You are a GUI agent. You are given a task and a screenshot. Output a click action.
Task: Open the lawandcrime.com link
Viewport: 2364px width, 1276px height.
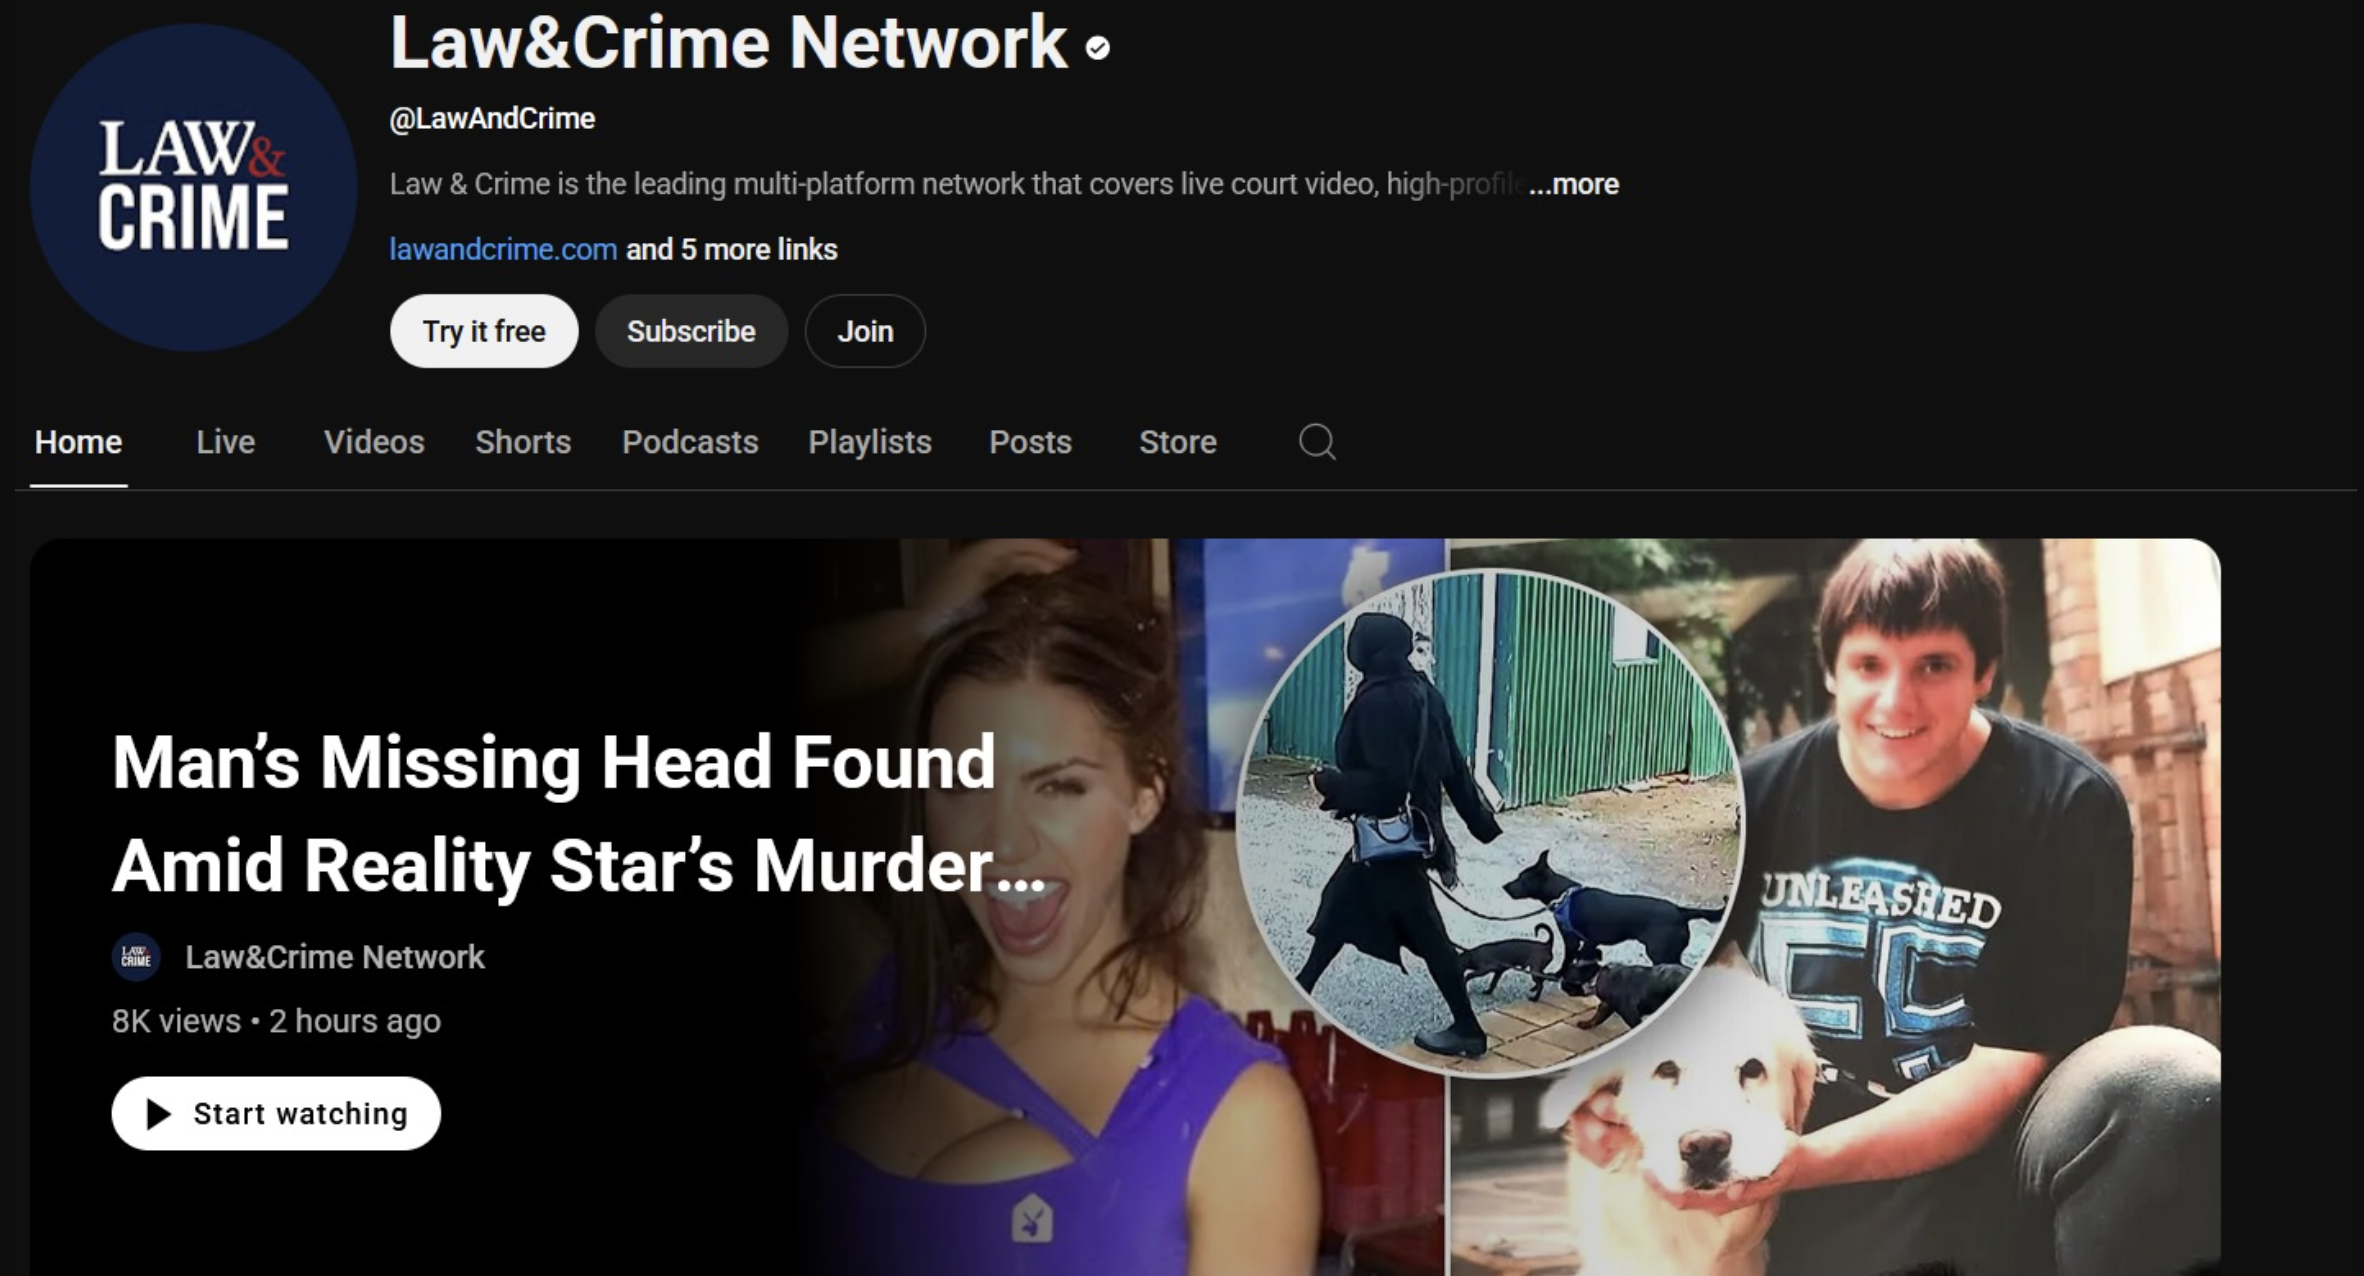click(503, 249)
